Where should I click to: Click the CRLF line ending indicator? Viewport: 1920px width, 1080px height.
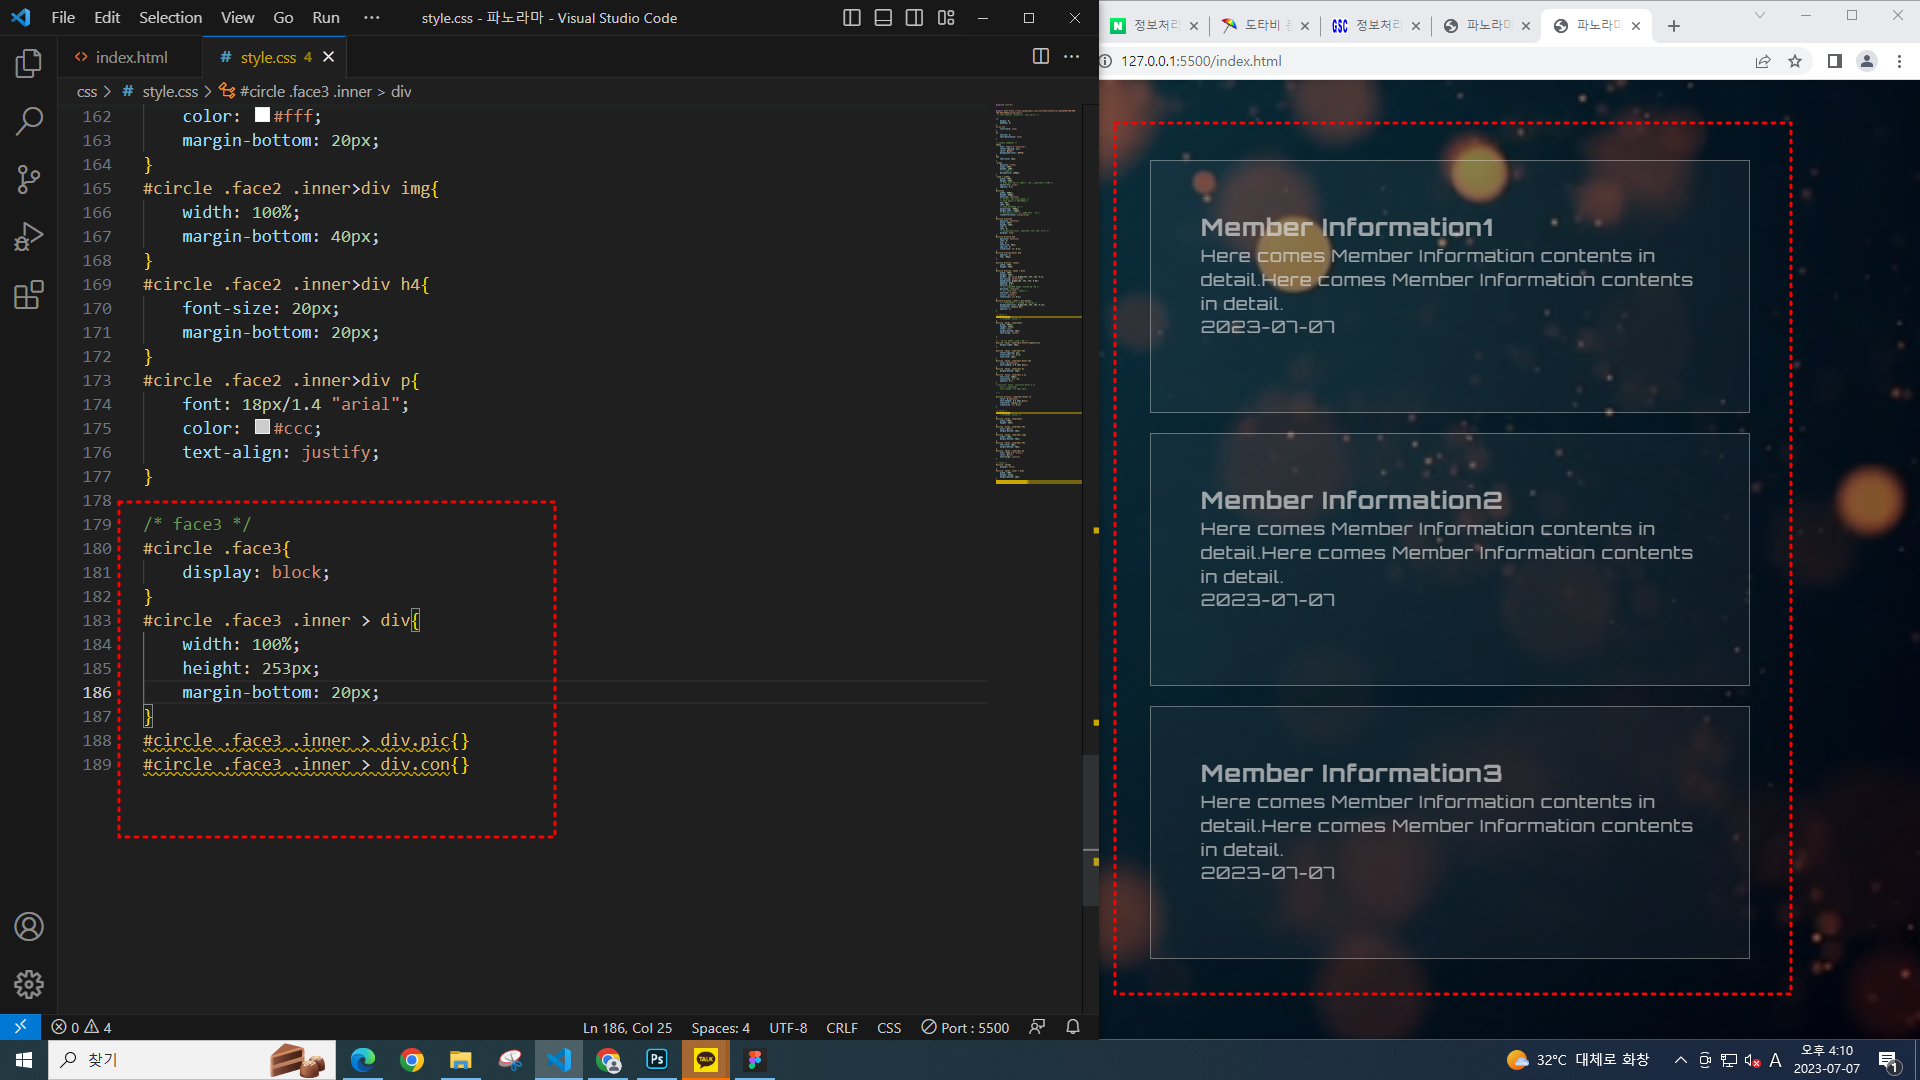(841, 1028)
